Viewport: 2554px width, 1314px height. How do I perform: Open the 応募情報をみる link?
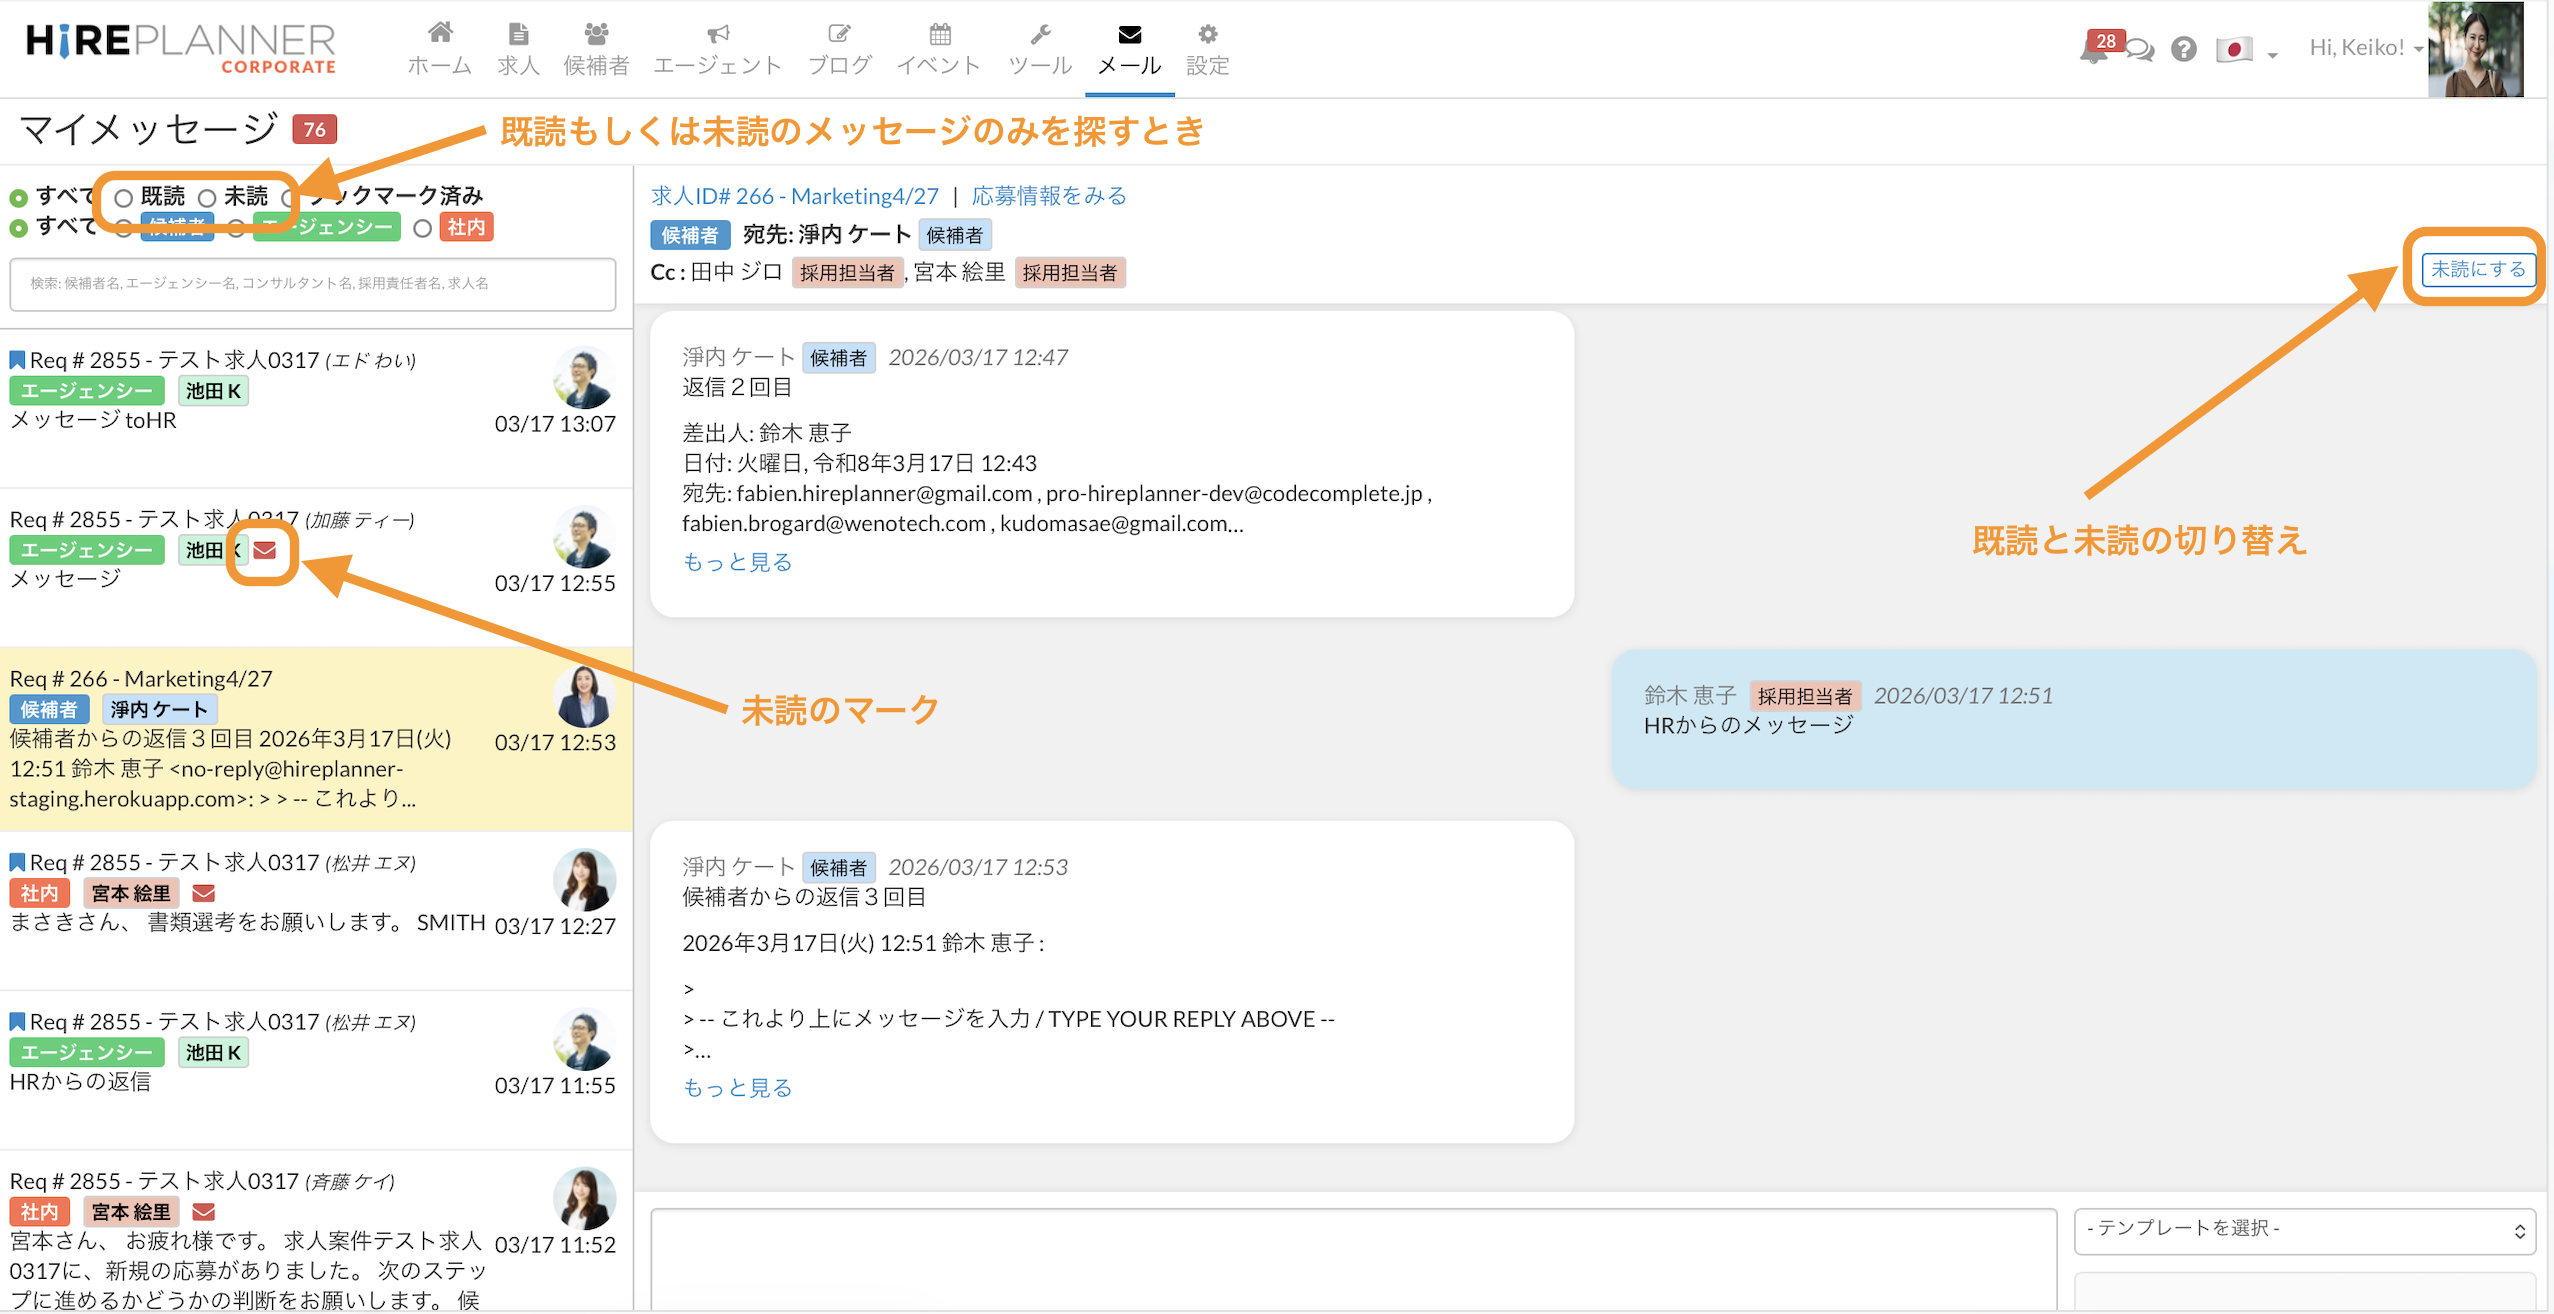1049,195
